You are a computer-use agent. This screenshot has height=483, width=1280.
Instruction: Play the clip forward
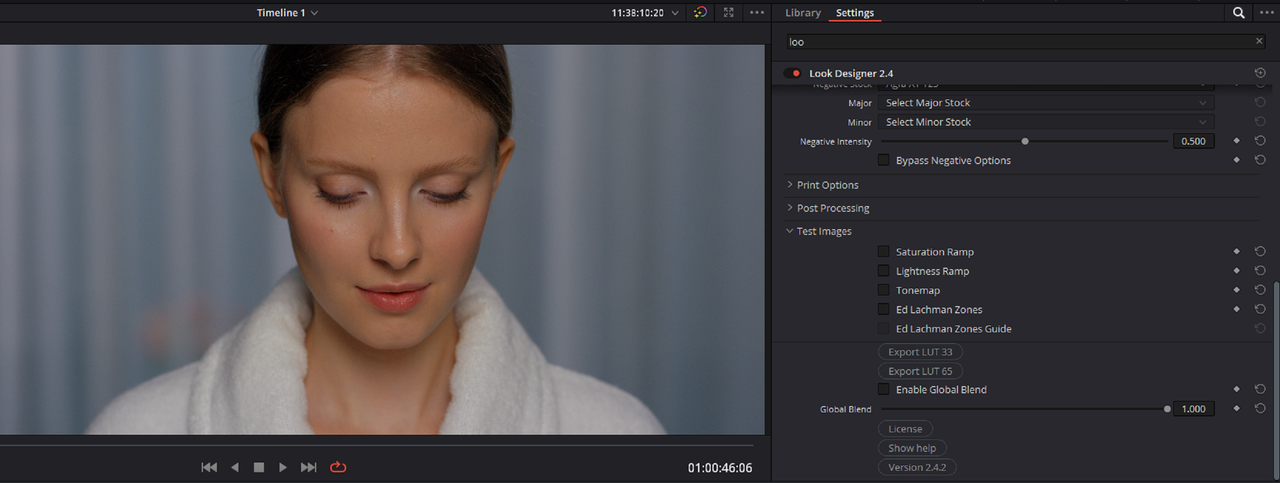coord(283,467)
